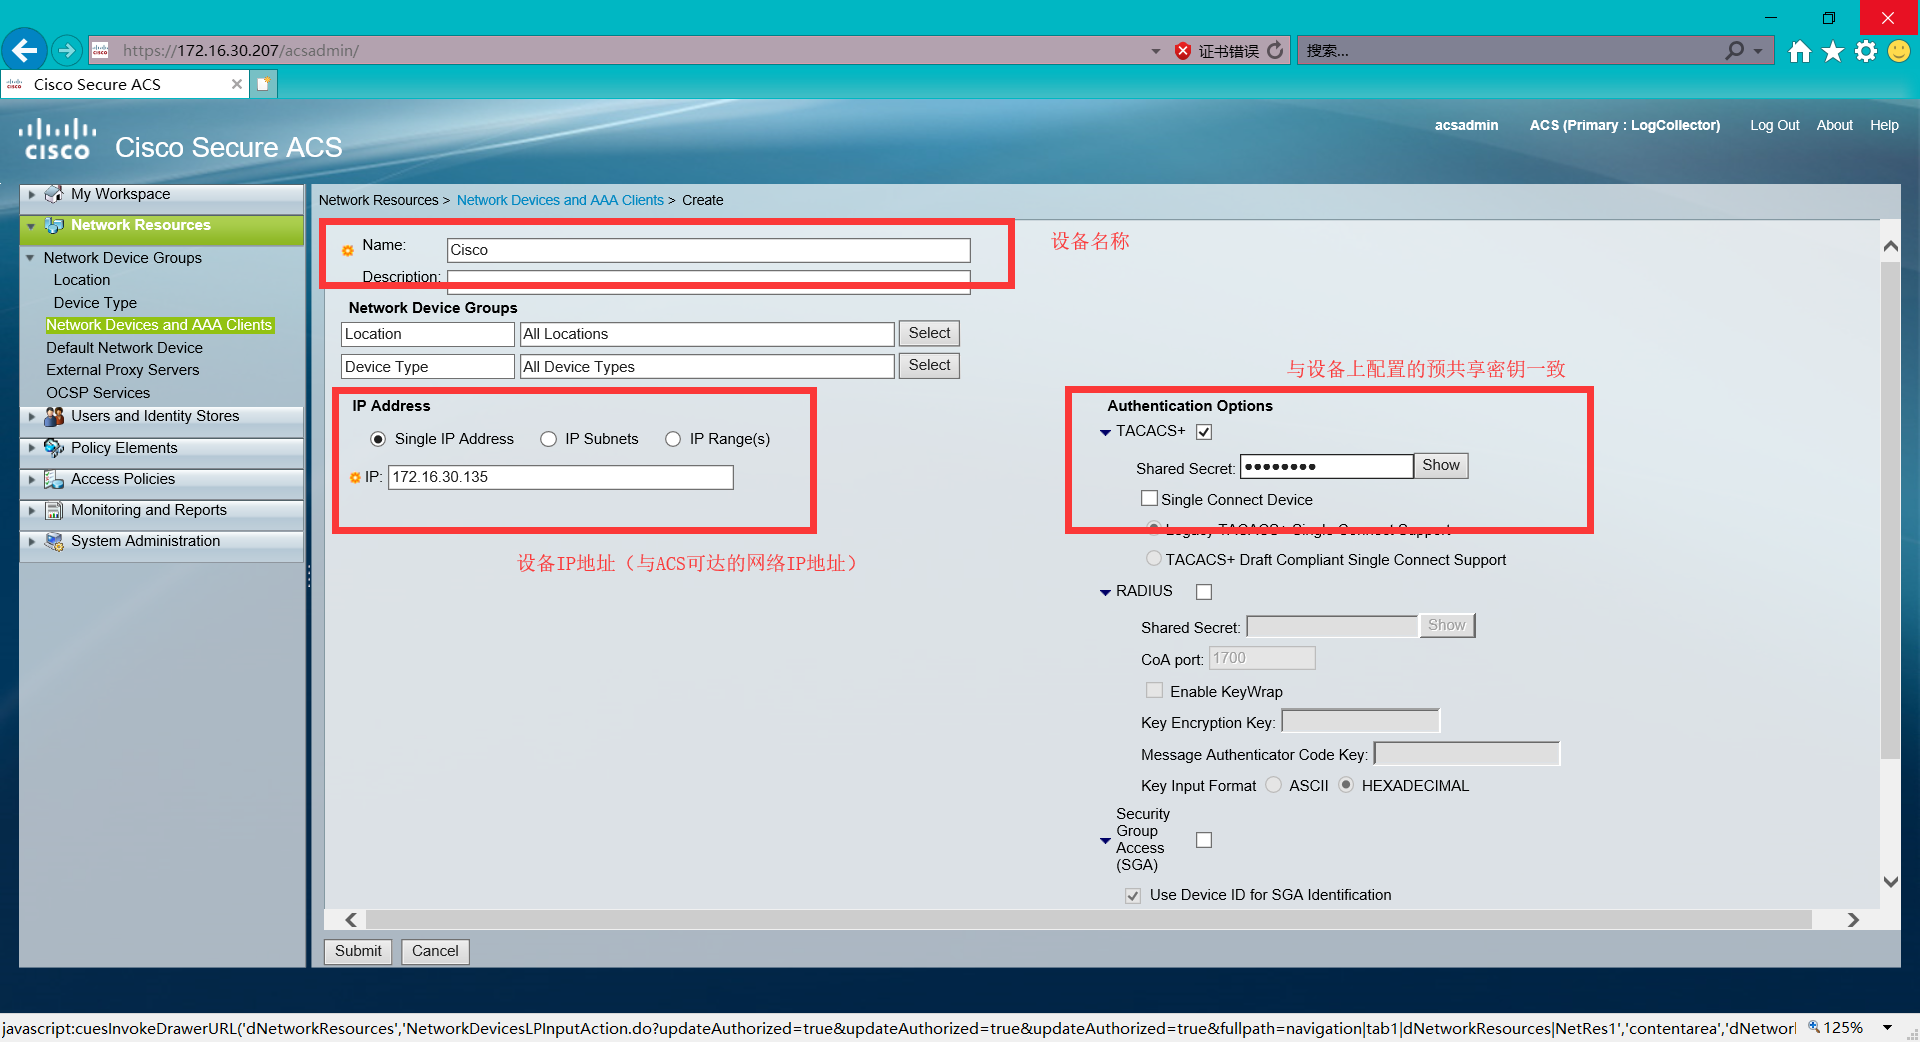Click Access Policies icon
The height and width of the screenshot is (1042, 1920).
55,479
